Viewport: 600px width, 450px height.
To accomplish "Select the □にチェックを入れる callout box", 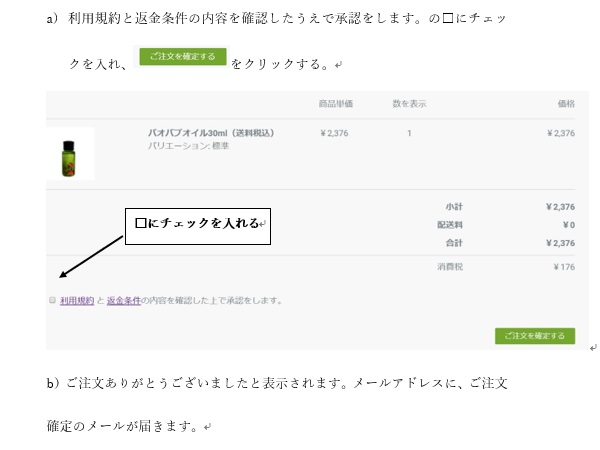I will [x=198, y=226].
